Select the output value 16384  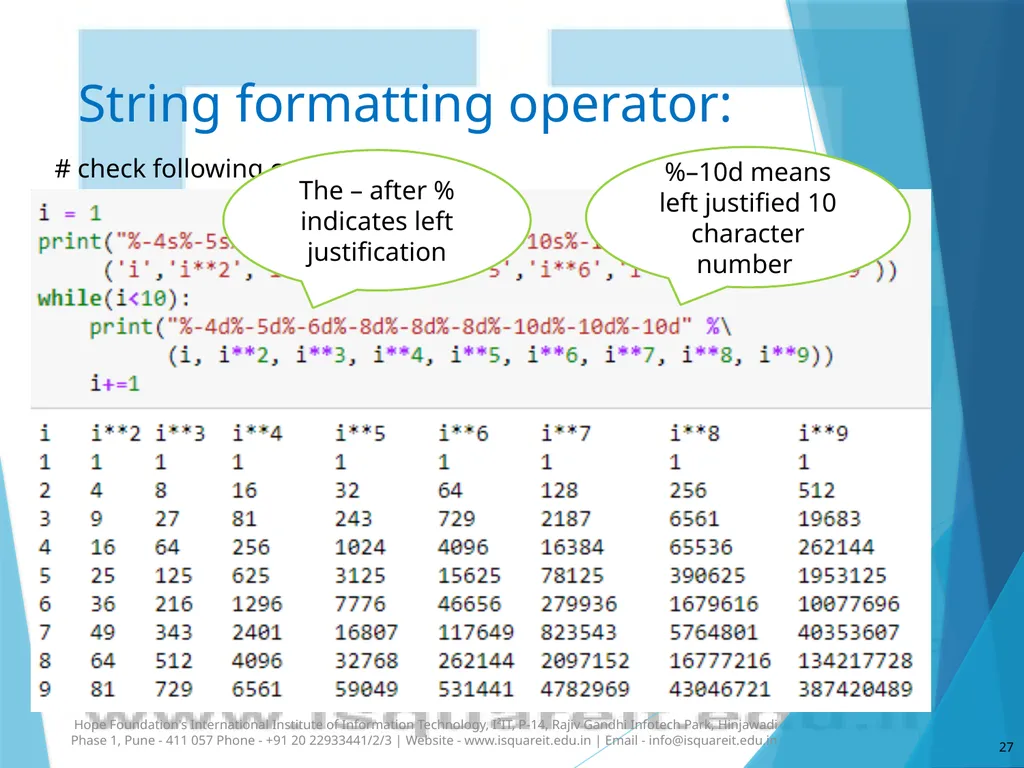573,547
